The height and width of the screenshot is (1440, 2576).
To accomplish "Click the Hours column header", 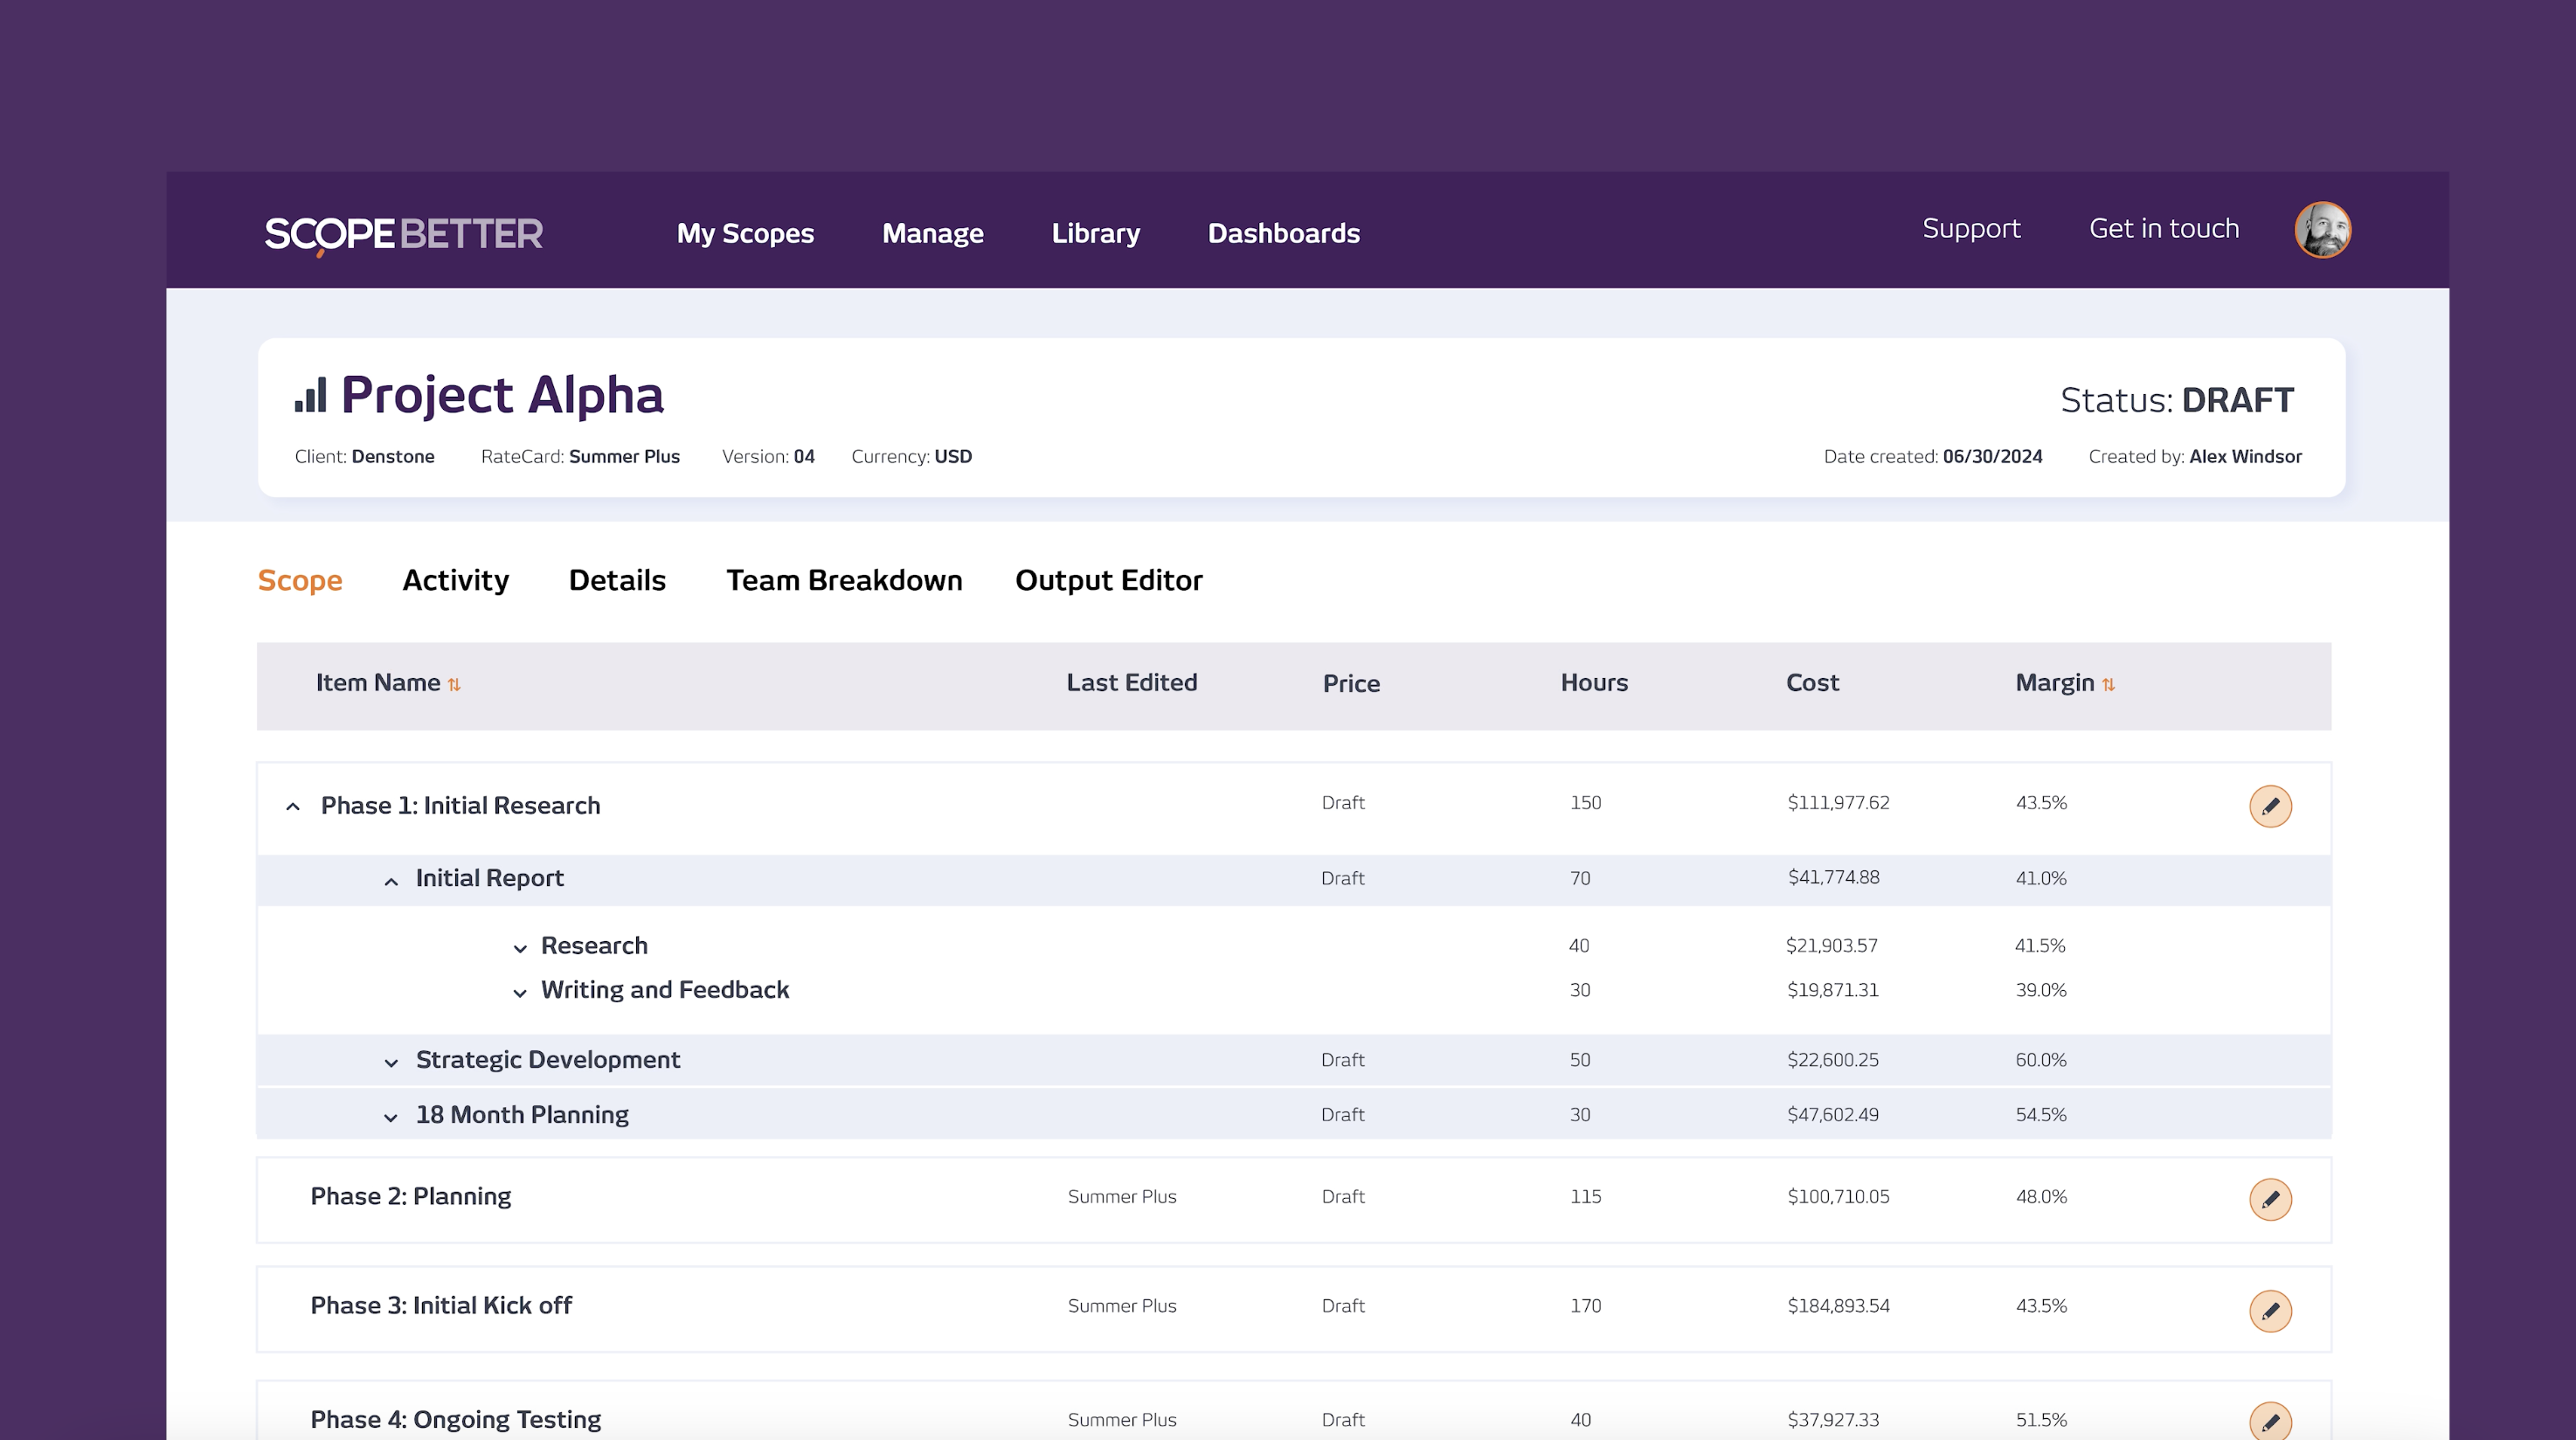I will pyautogui.click(x=1594, y=682).
